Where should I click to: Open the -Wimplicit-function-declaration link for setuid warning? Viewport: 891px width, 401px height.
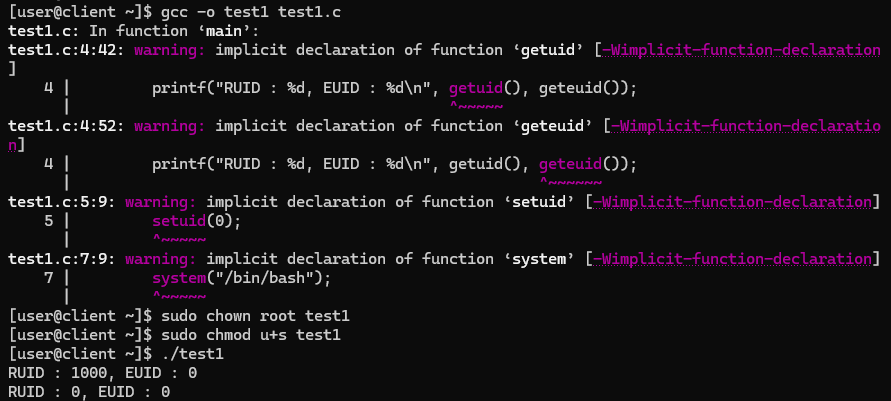(x=732, y=202)
